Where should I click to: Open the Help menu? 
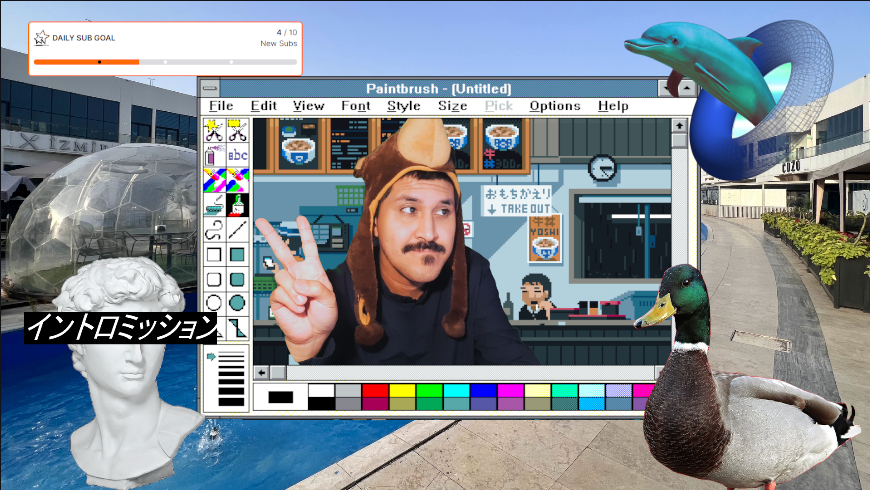613,106
